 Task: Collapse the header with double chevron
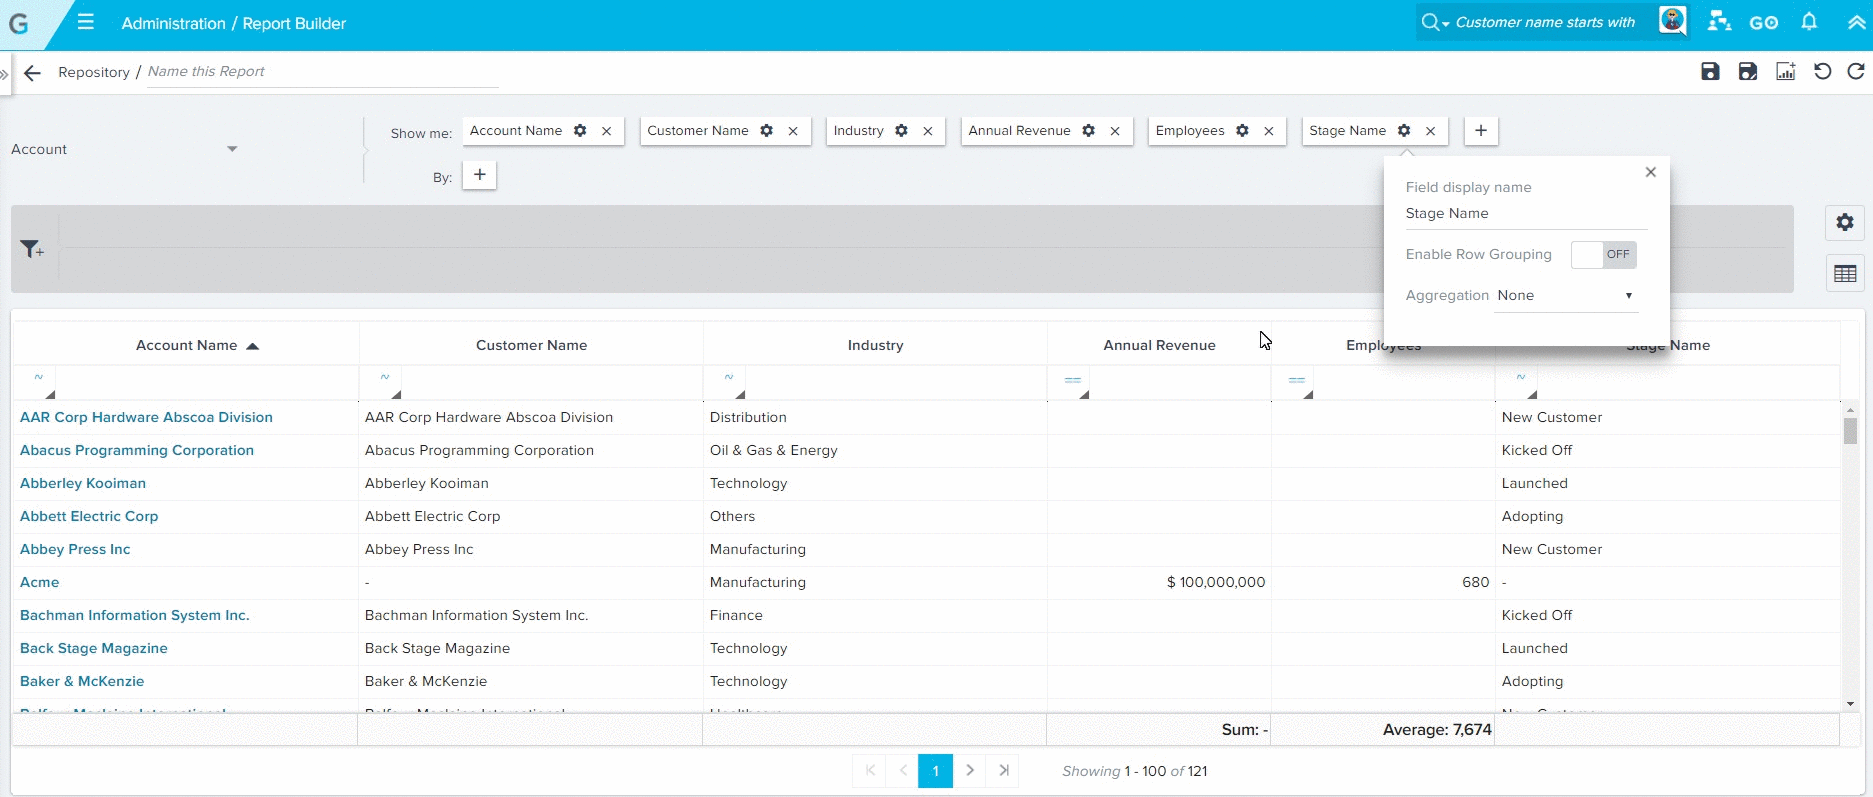[x=1856, y=22]
